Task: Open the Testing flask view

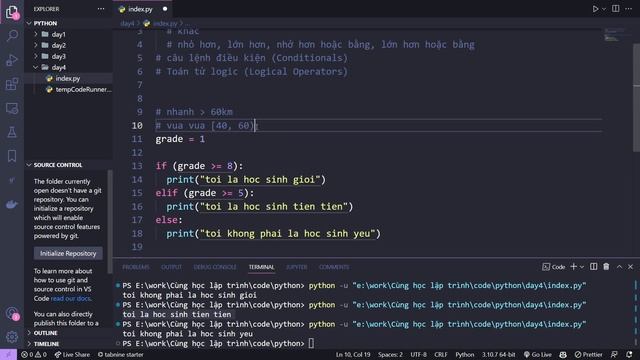Action: click(12, 132)
